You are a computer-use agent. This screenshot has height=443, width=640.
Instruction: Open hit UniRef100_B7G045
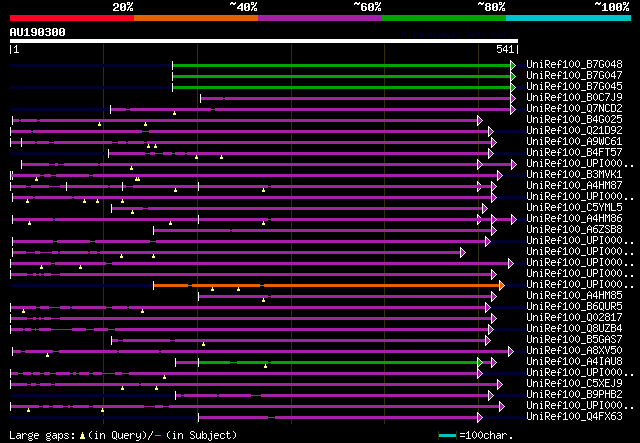click(574, 87)
